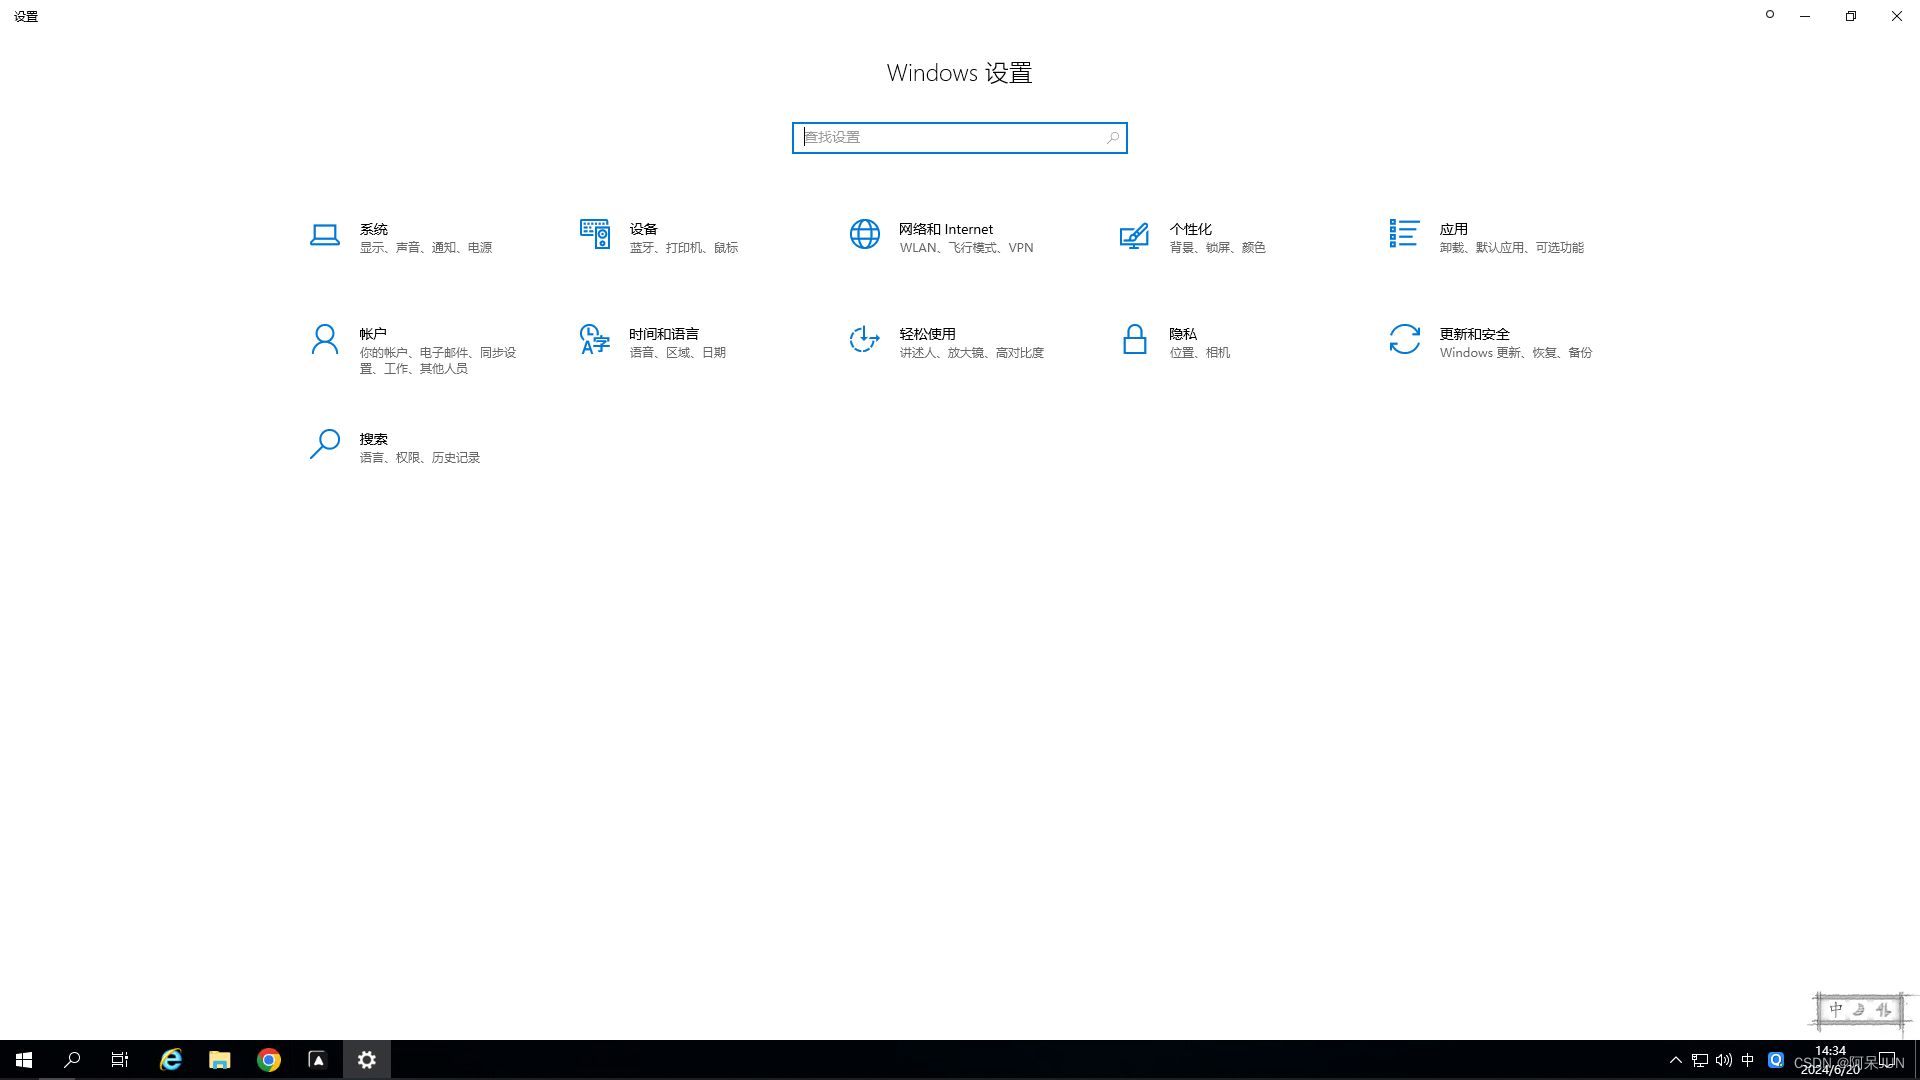The height and width of the screenshot is (1080, 1920).
Task: Open the 个性化 (Personalization) icon
Action: (x=1134, y=235)
